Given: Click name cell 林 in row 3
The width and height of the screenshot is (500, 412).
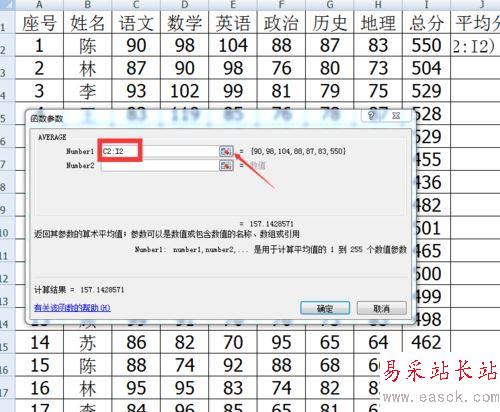Looking at the screenshot, I should pyautogui.click(x=88, y=68).
